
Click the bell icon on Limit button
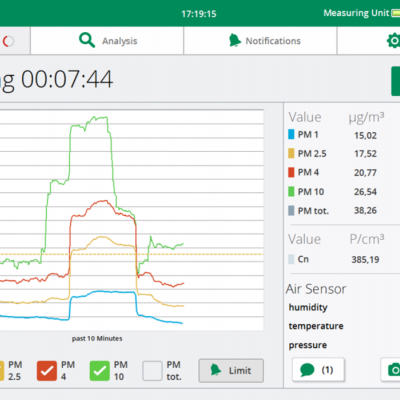(x=215, y=370)
